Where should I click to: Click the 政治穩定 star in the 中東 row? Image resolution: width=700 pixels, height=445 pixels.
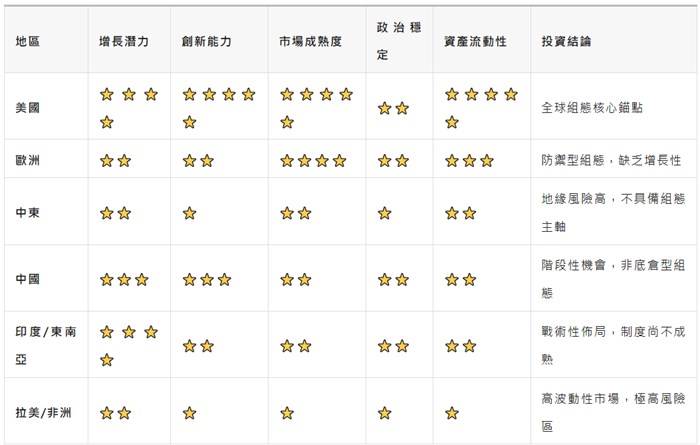385,213
